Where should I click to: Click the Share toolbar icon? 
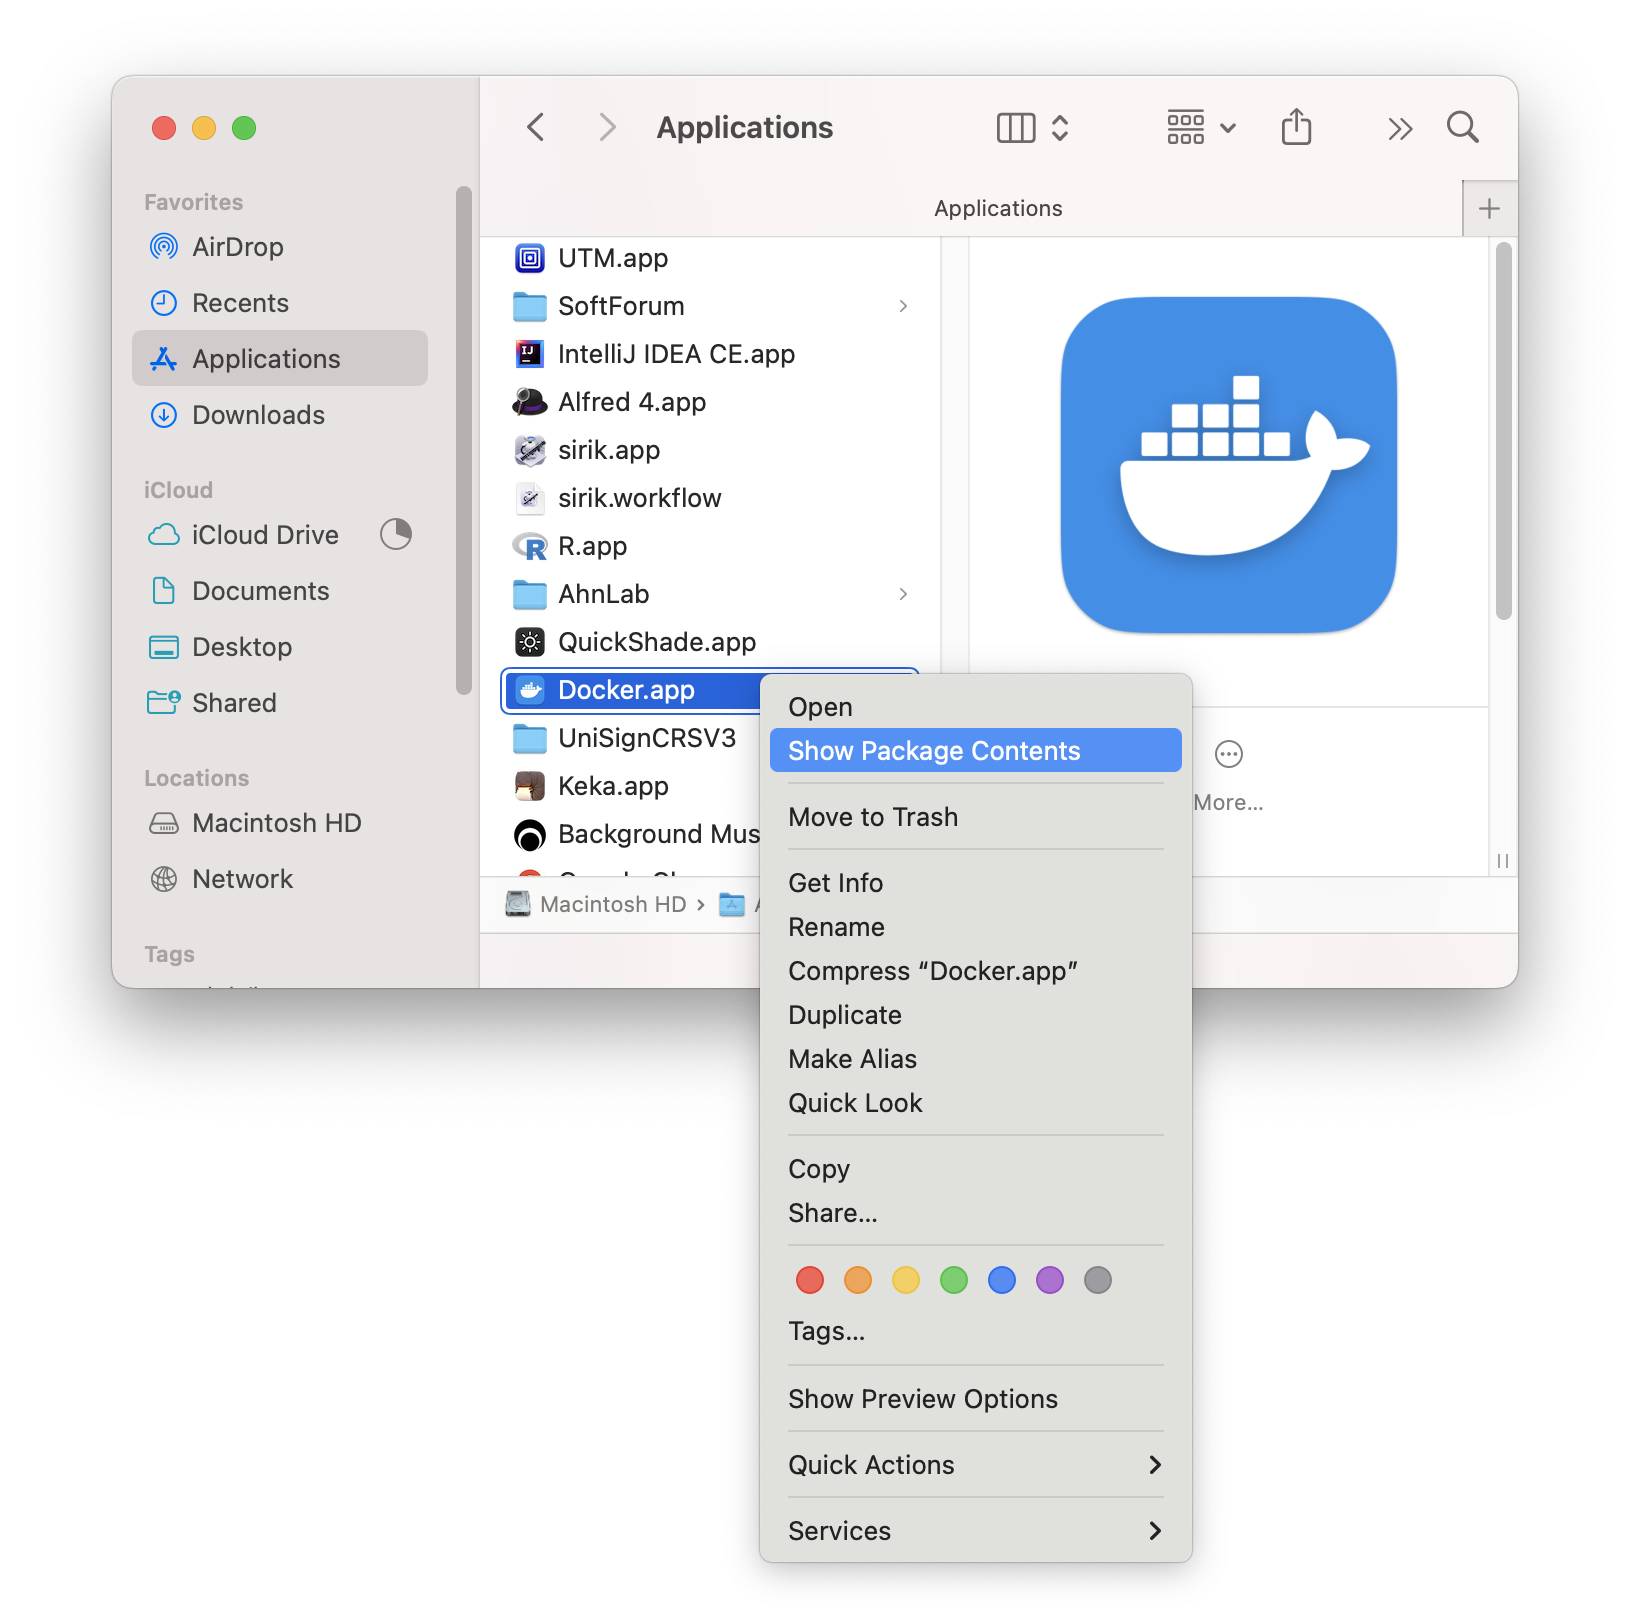(x=1296, y=127)
